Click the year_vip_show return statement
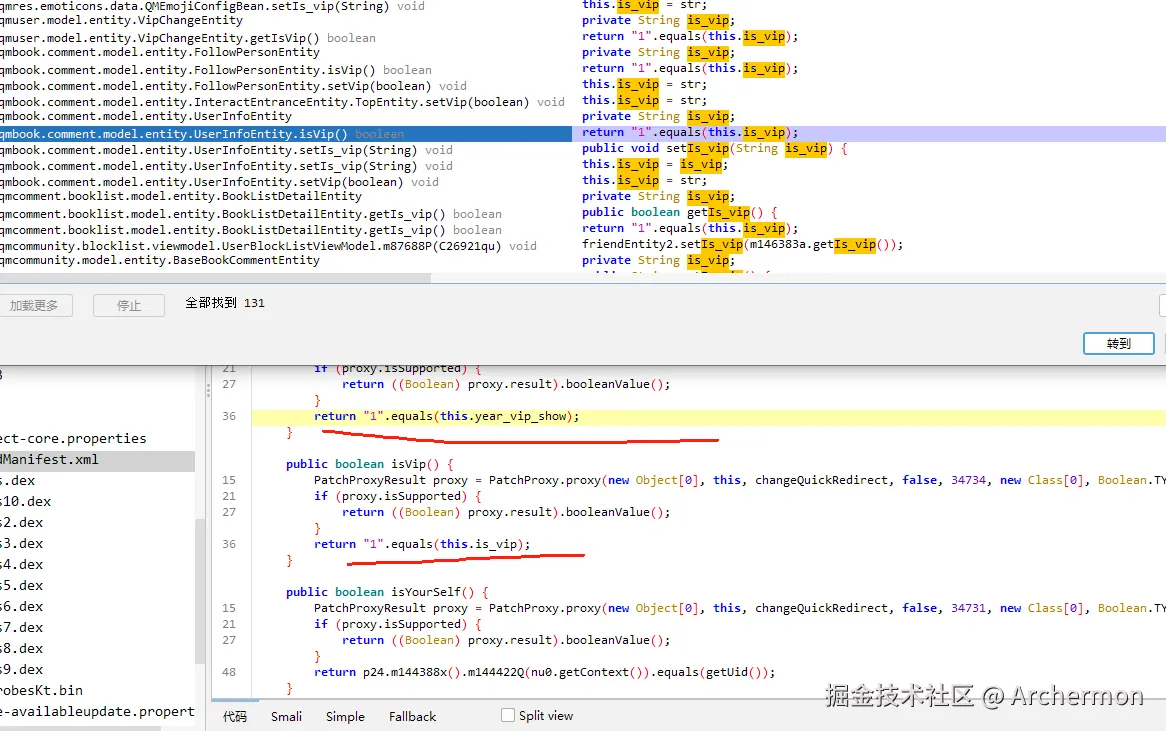The image size is (1166, 731). click(446, 416)
